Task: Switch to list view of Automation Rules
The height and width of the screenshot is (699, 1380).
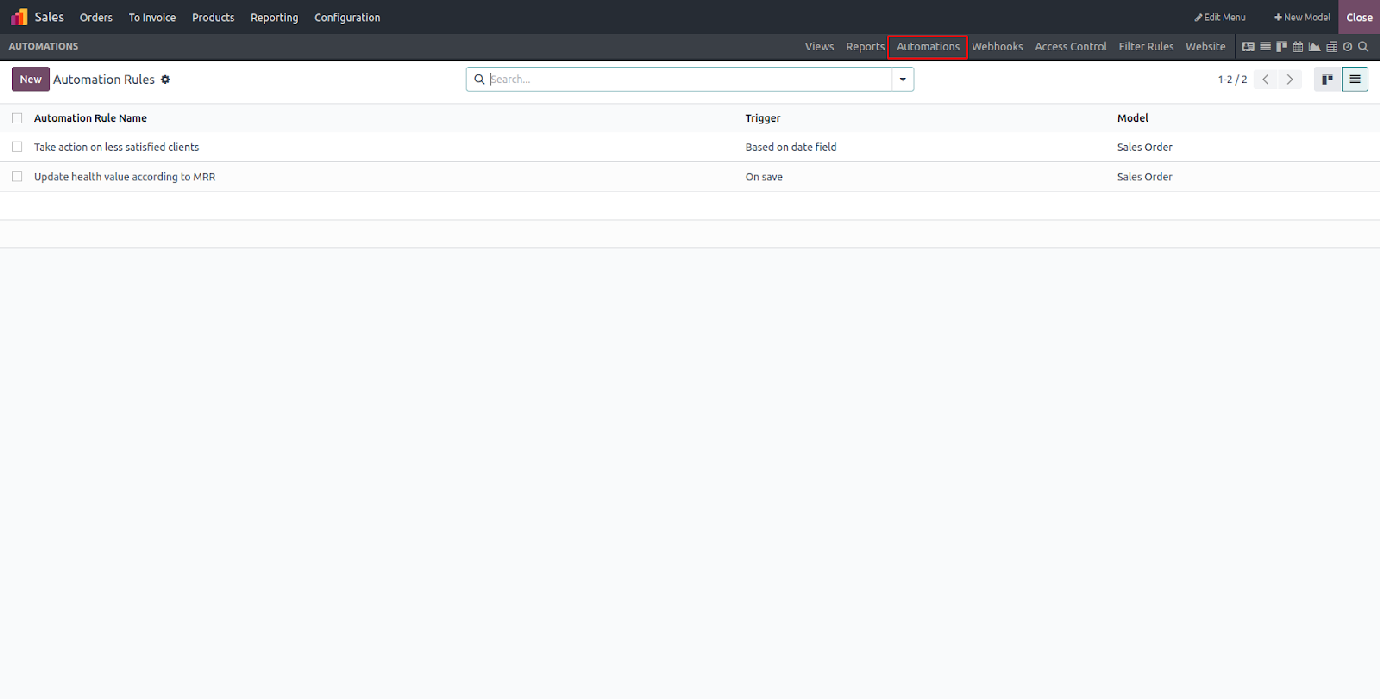Action: tap(1355, 79)
